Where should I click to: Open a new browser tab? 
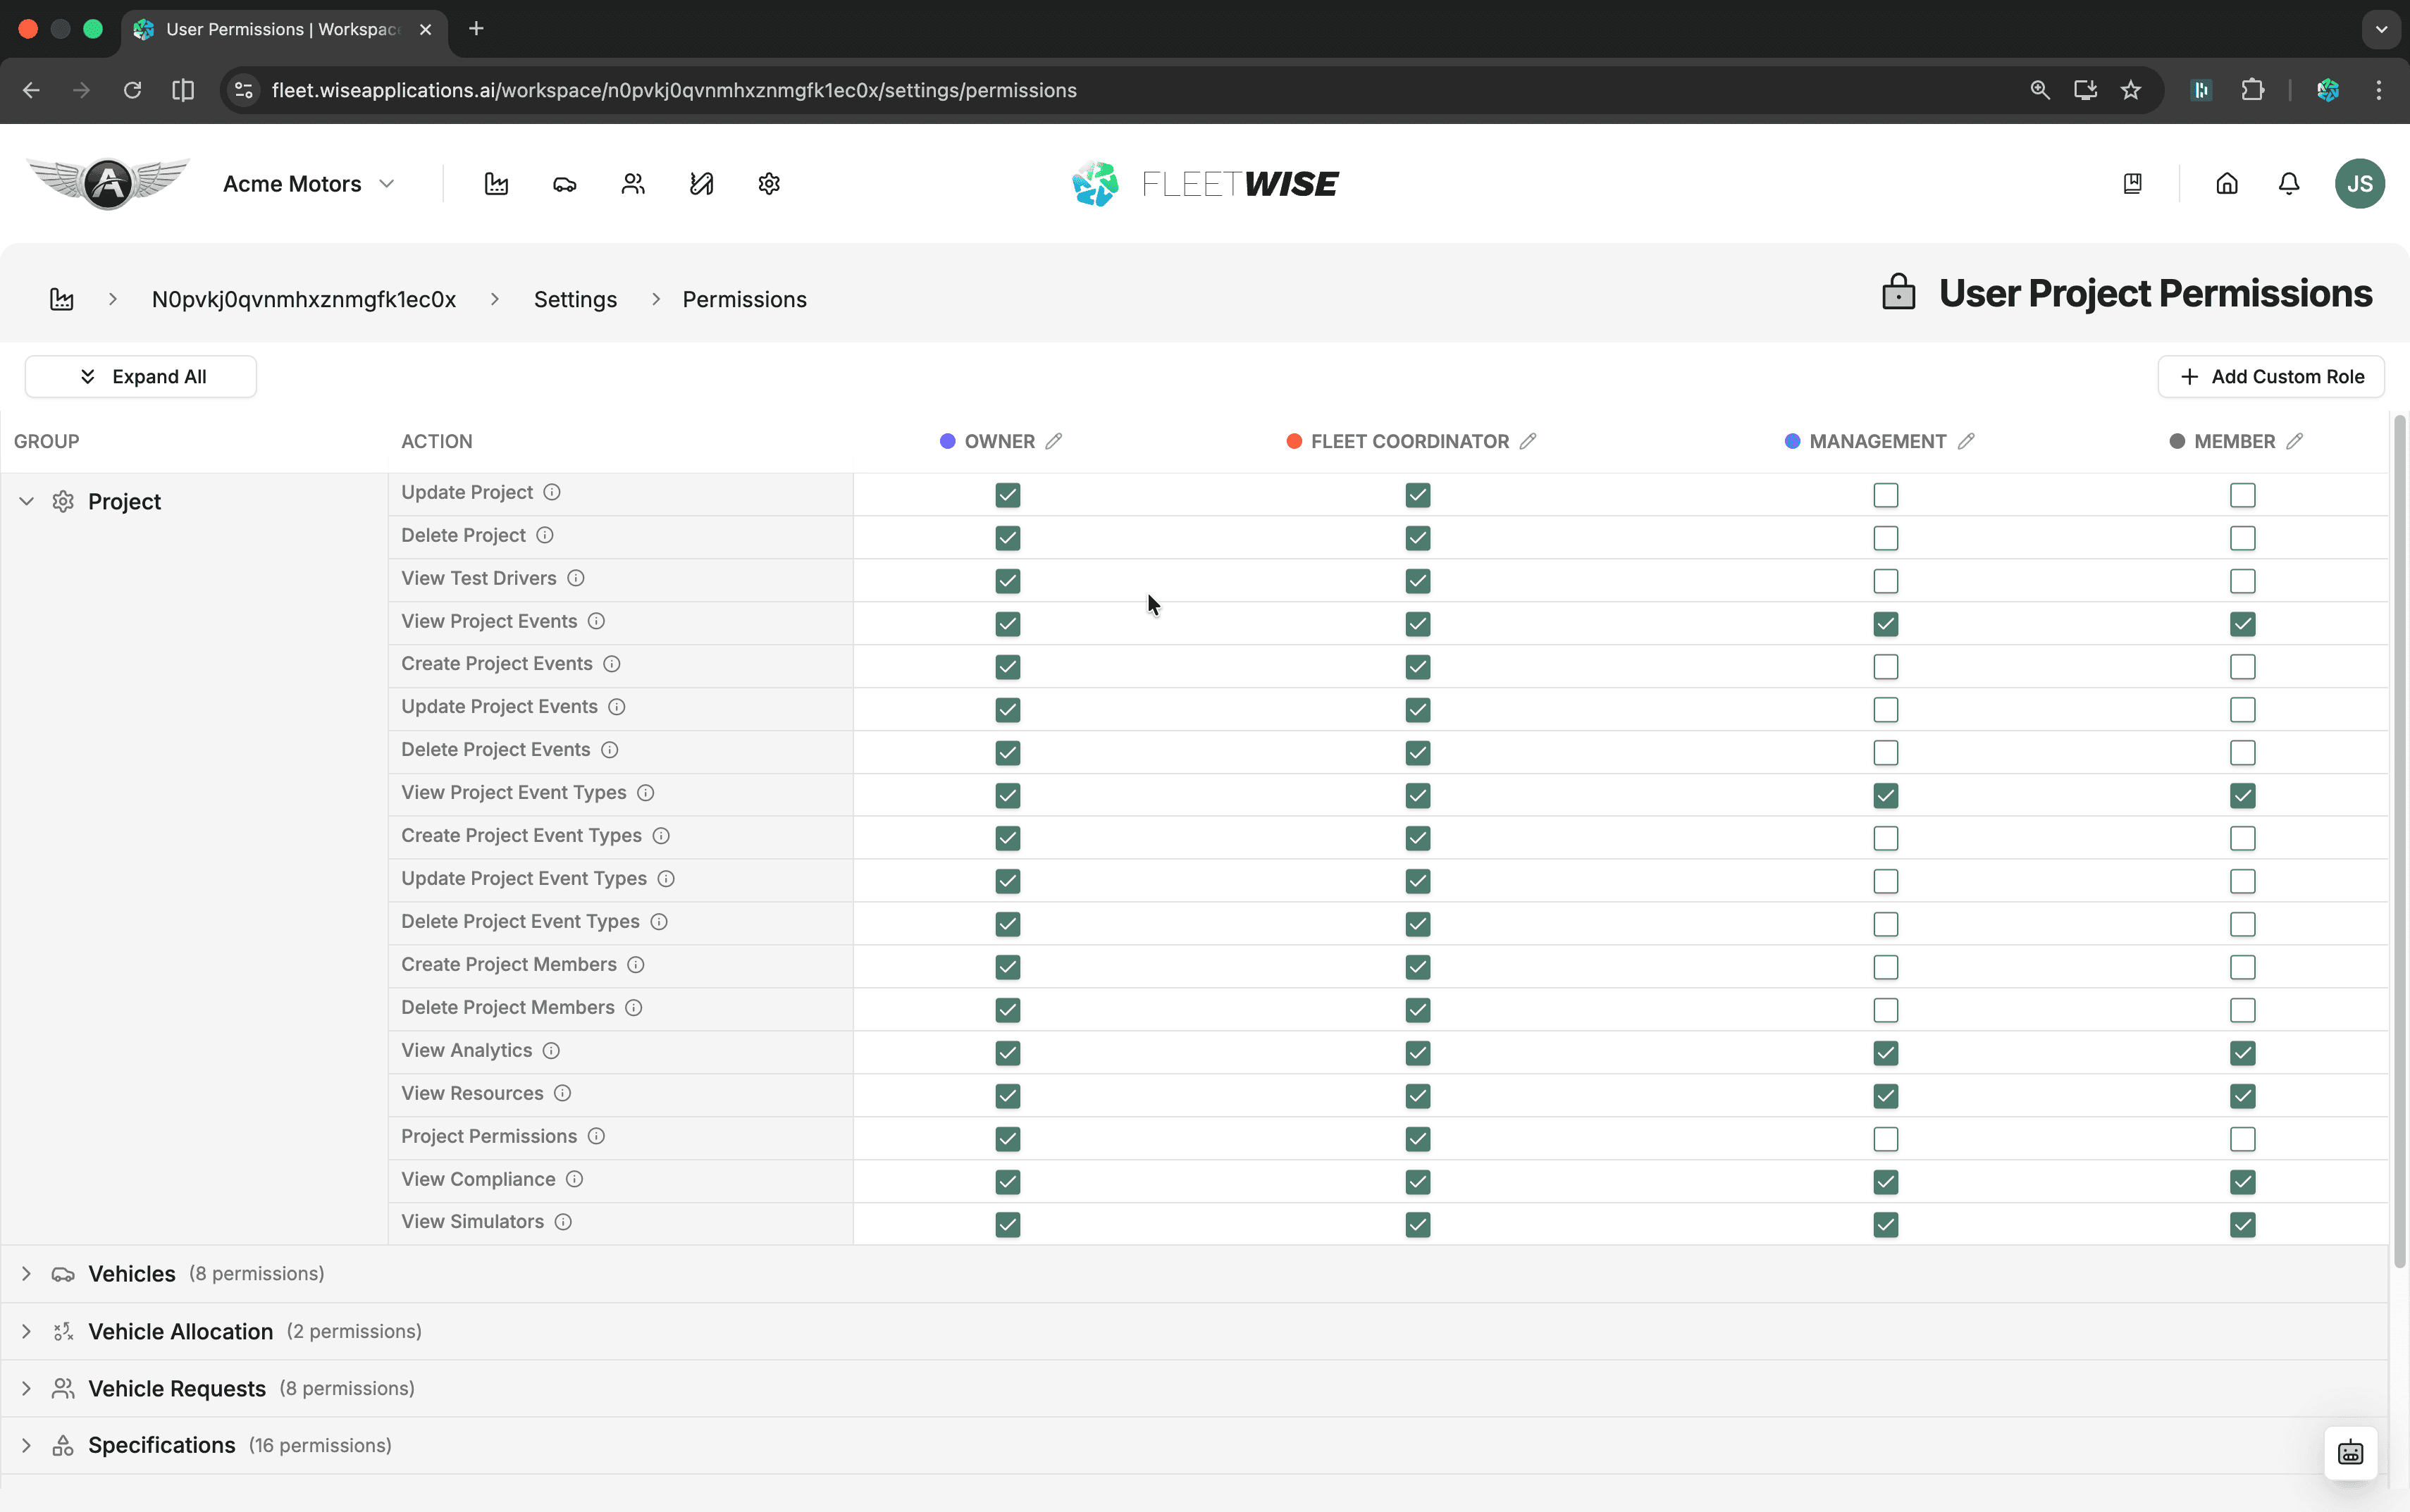point(476,29)
